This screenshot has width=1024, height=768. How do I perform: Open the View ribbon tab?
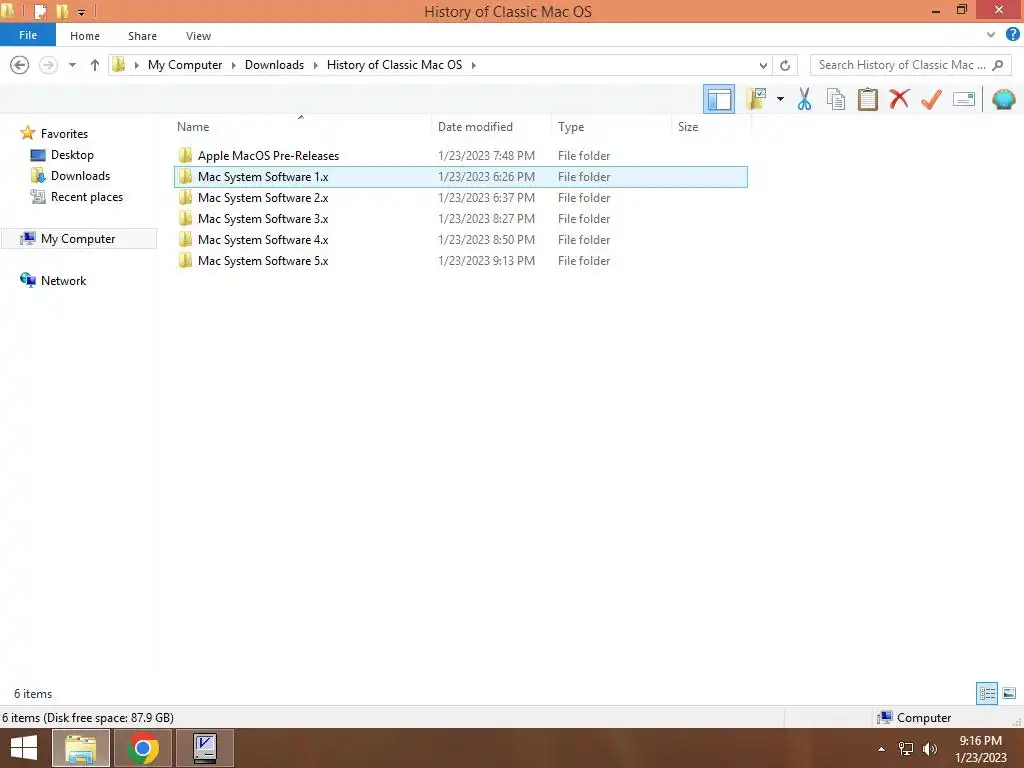pos(198,36)
